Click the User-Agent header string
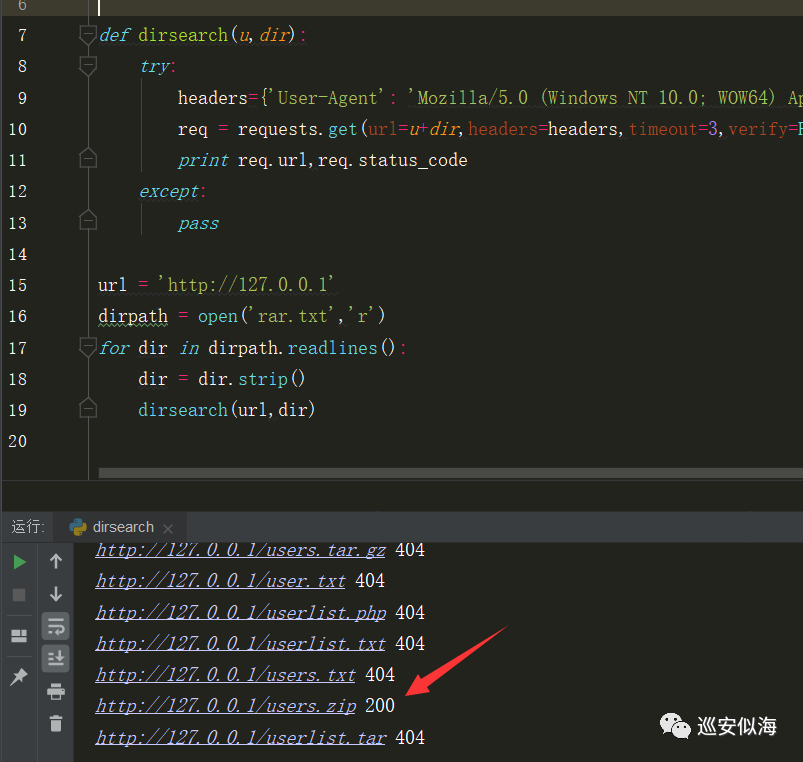The height and width of the screenshot is (762, 803). pyautogui.click(x=328, y=98)
